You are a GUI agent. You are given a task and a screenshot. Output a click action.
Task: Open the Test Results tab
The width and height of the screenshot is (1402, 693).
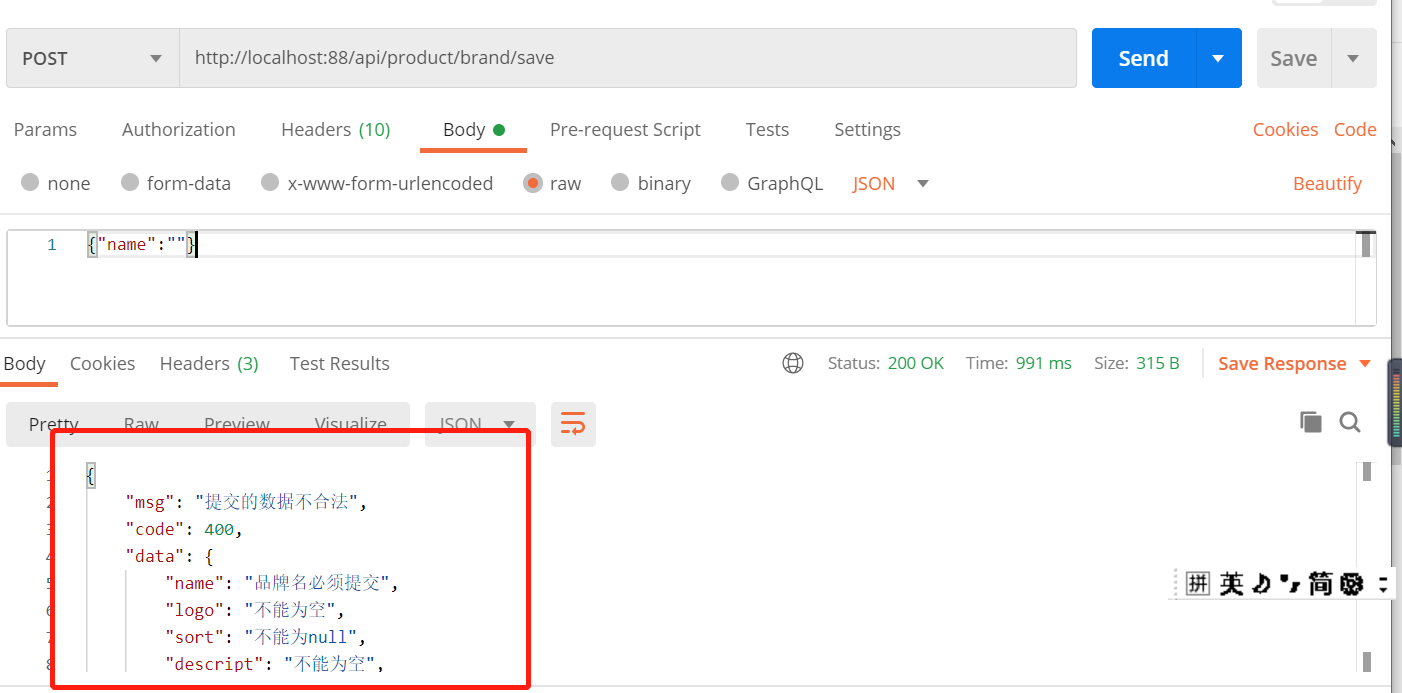pyautogui.click(x=339, y=363)
